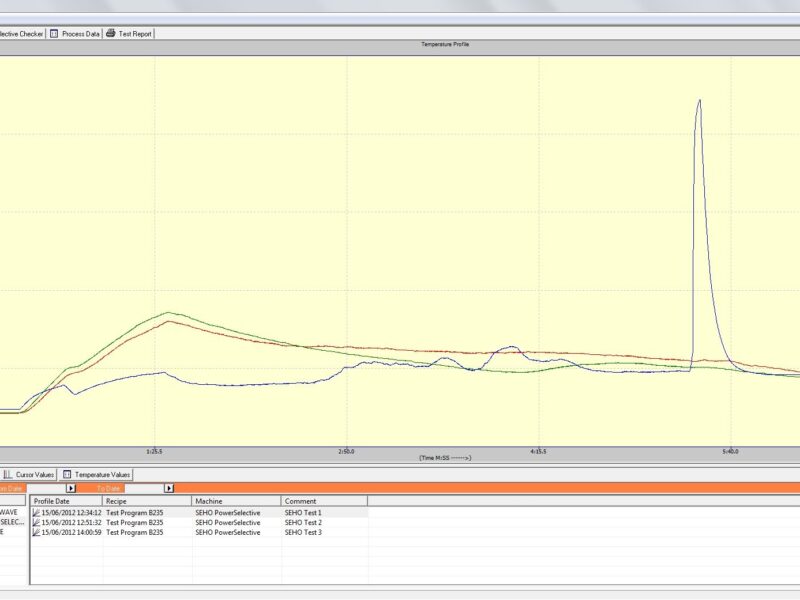Click profile icon for SEHO Test 1 row

point(36,512)
